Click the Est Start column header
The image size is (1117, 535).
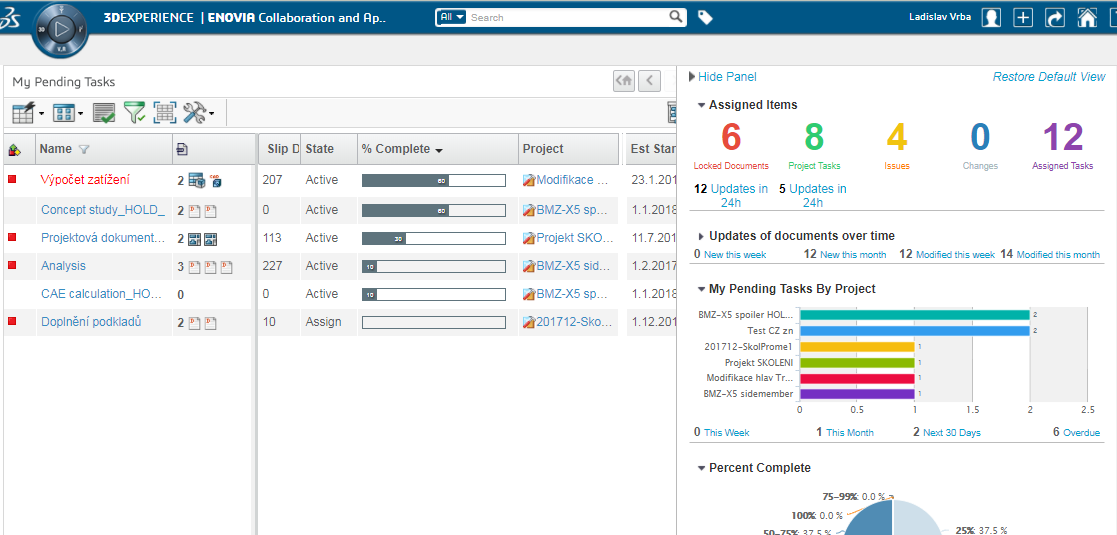tap(653, 149)
